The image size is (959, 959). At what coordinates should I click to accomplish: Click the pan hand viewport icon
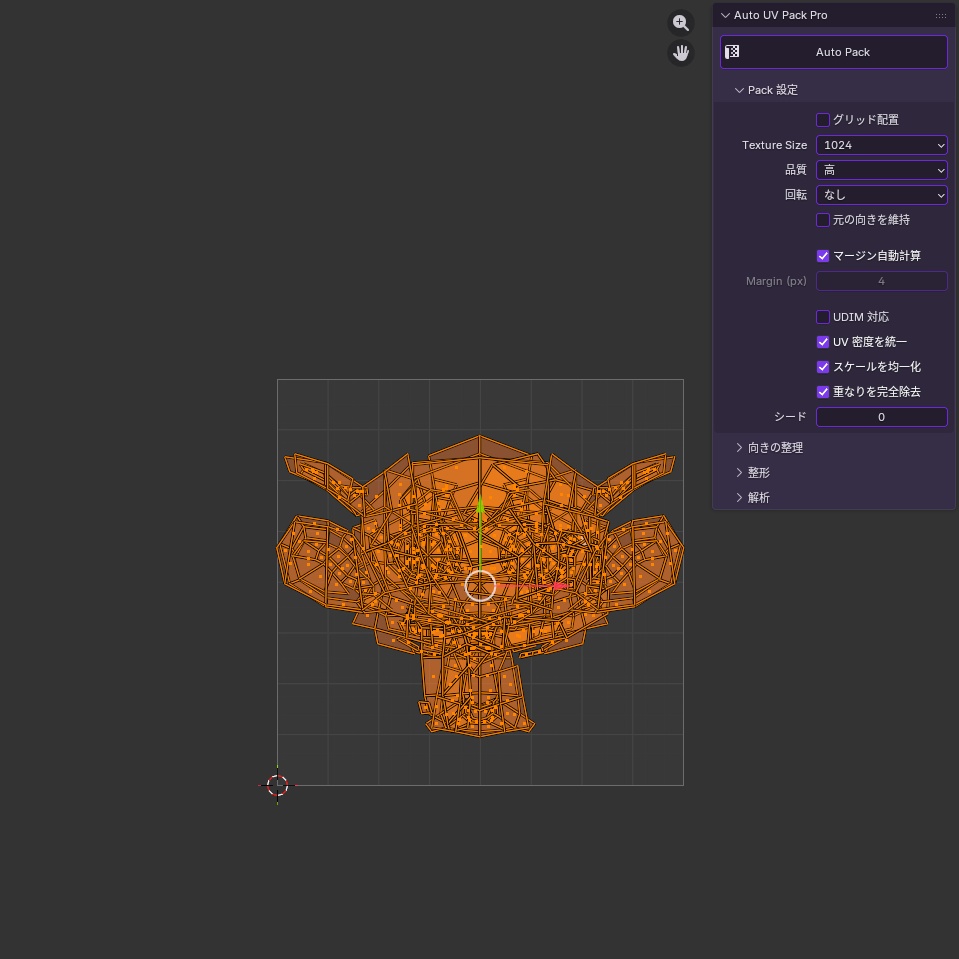(681, 53)
